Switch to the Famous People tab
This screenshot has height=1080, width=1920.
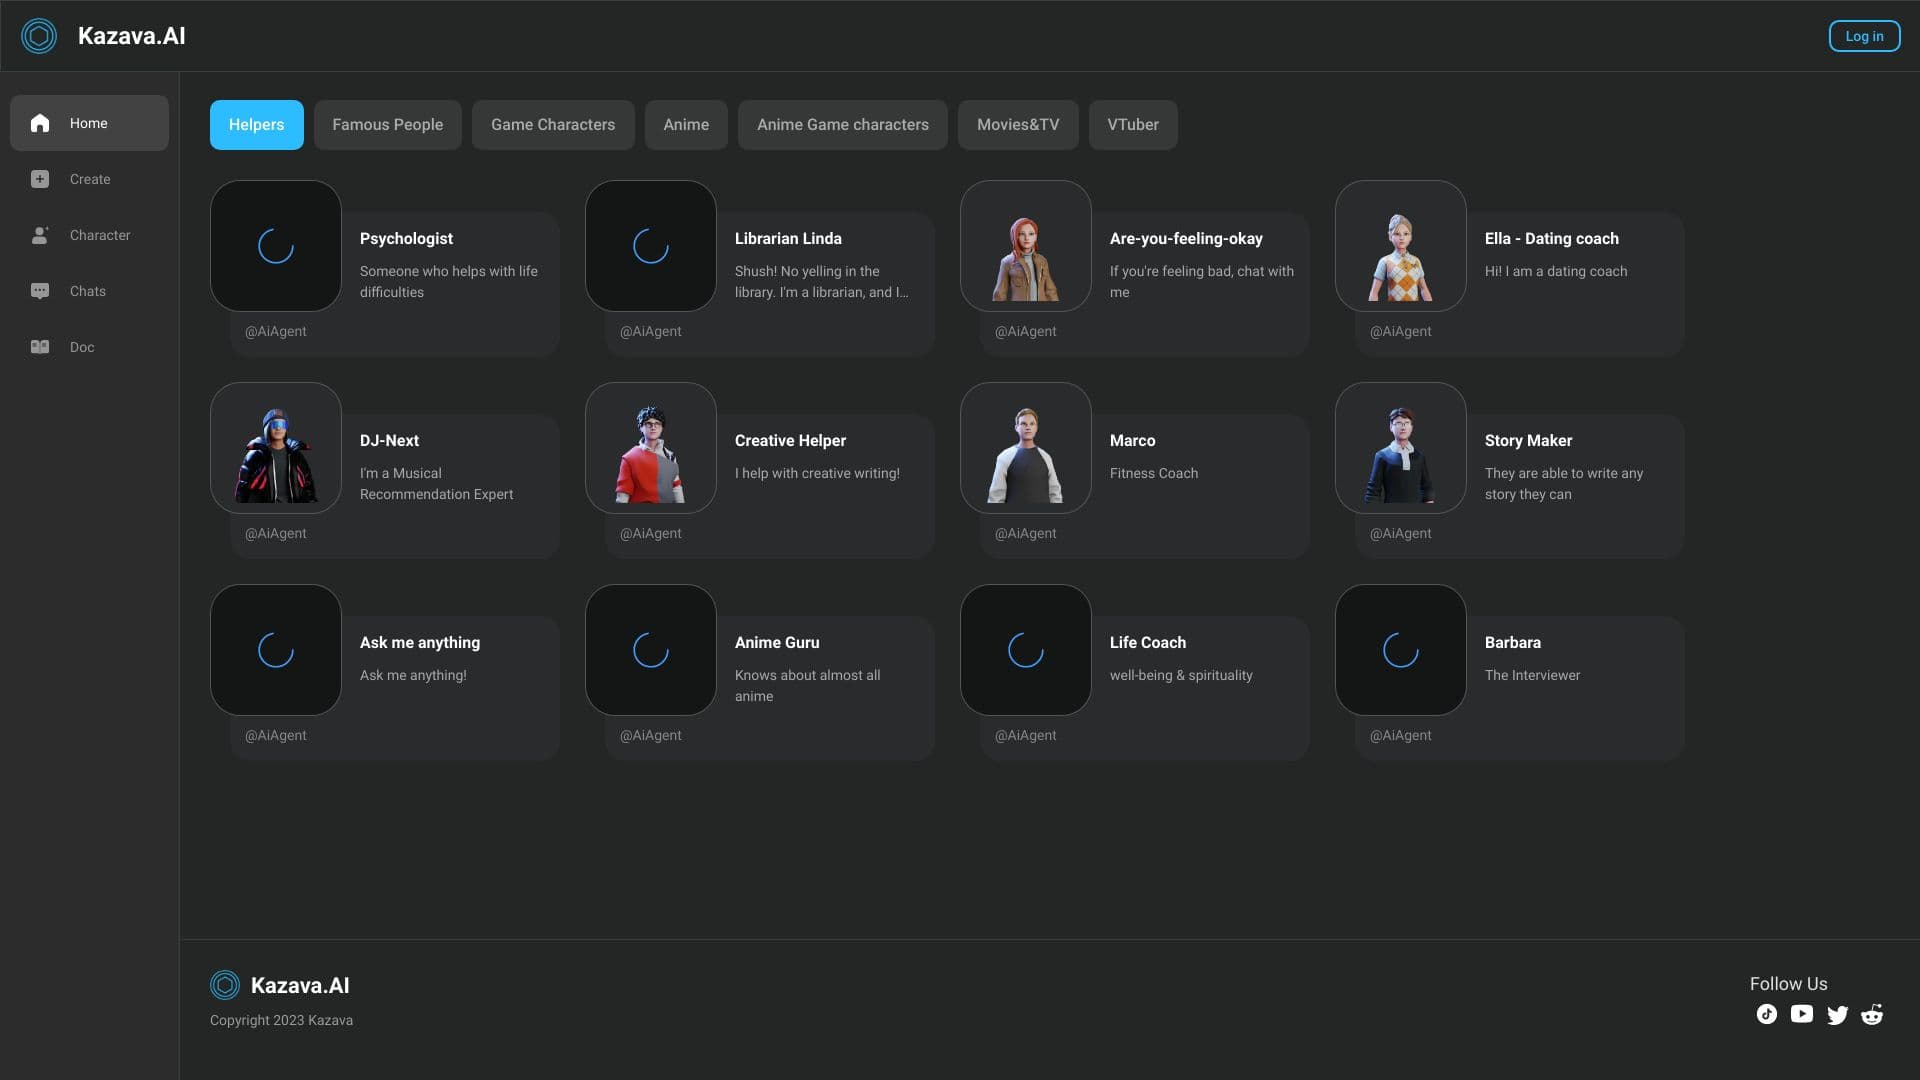pyautogui.click(x=387, y=125)
